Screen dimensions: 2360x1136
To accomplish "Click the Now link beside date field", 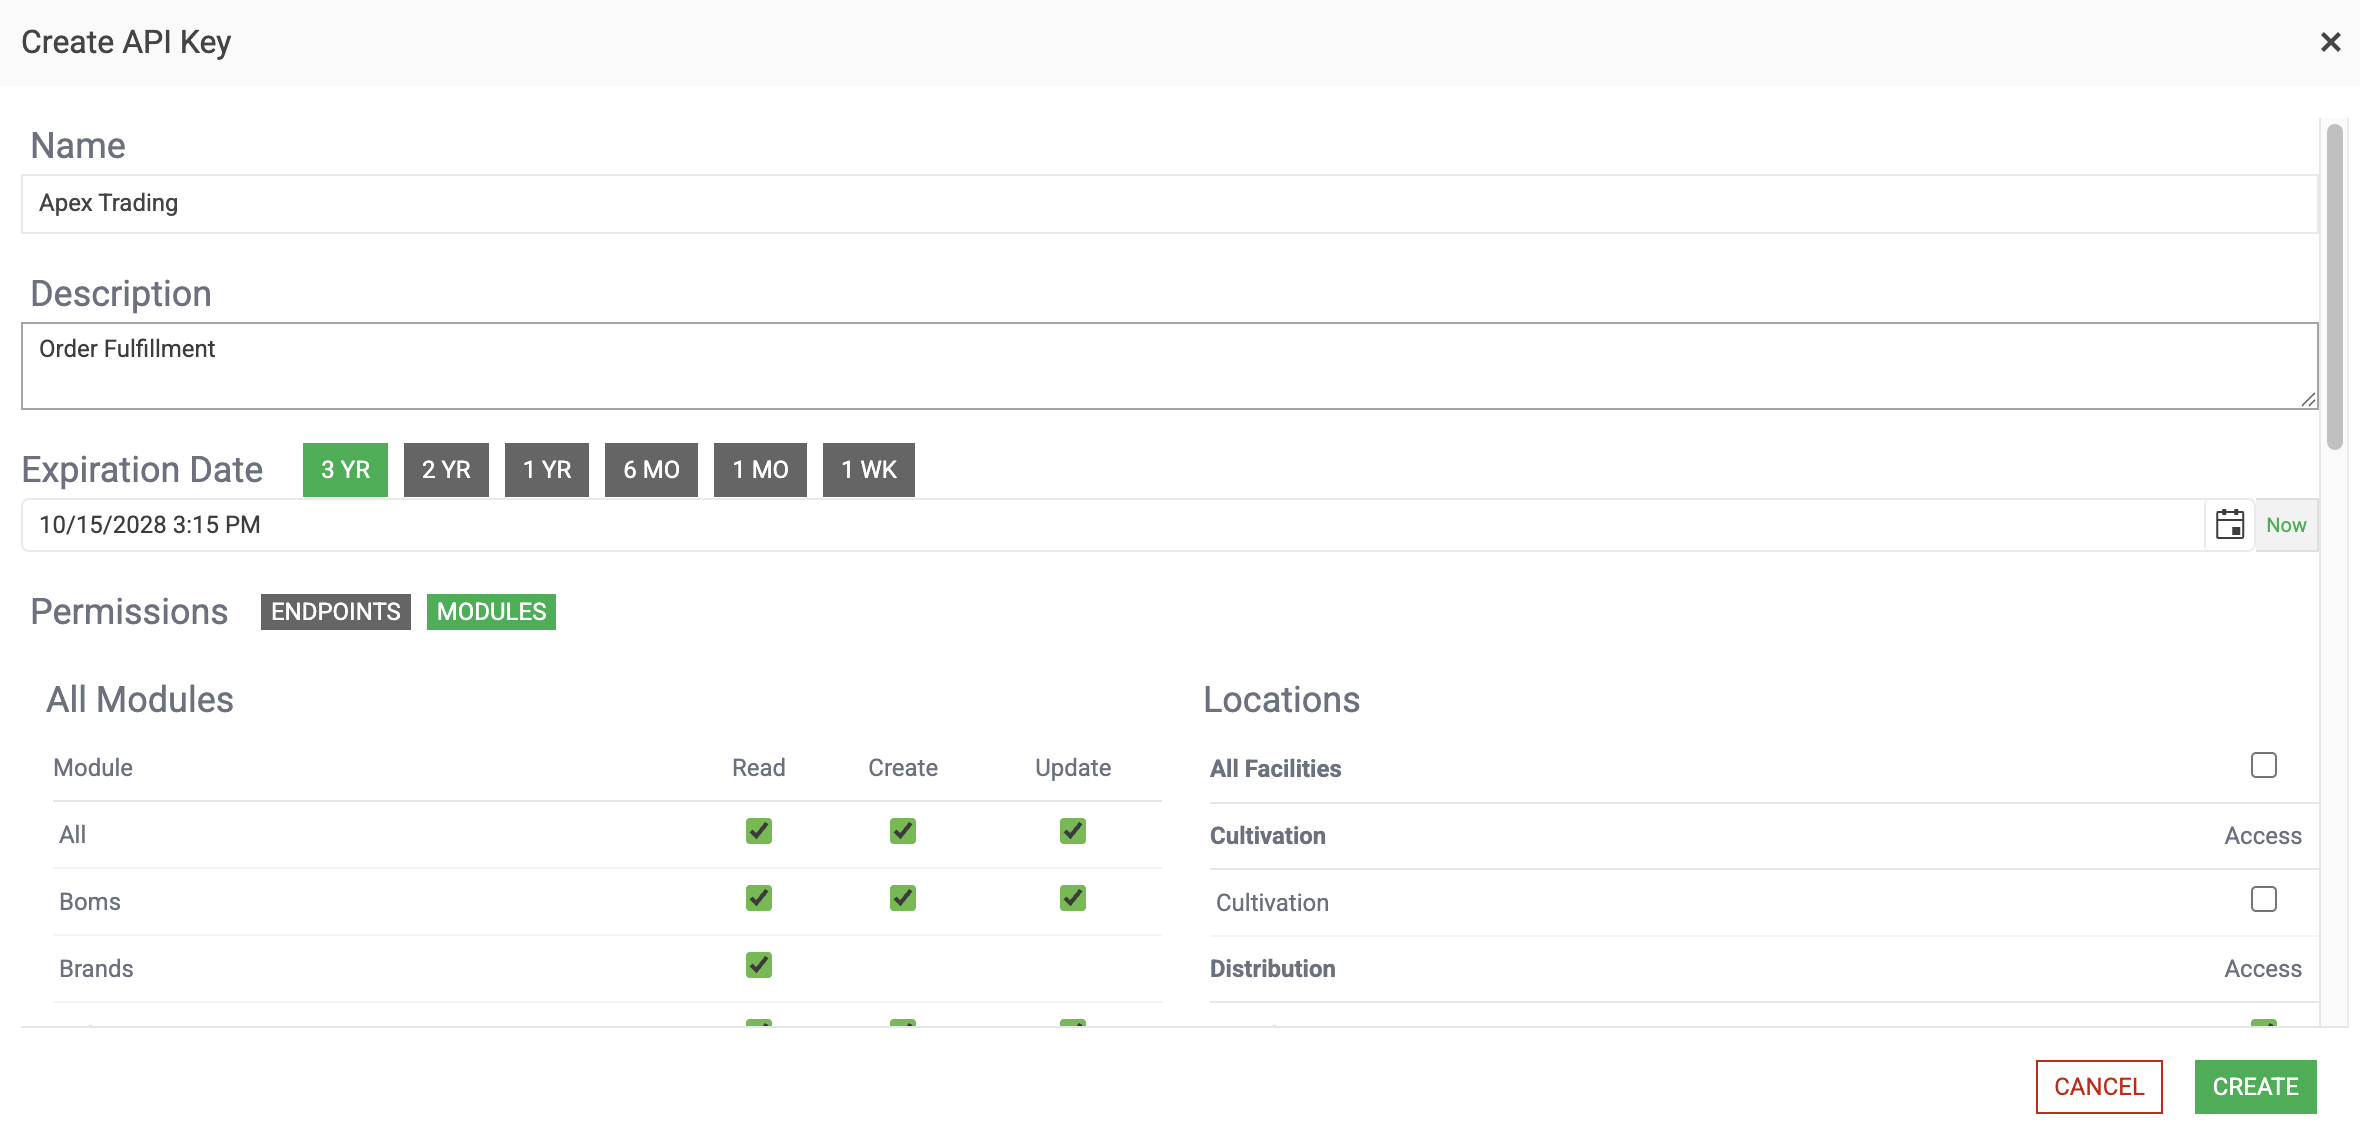I will [x=2286, y=525].
